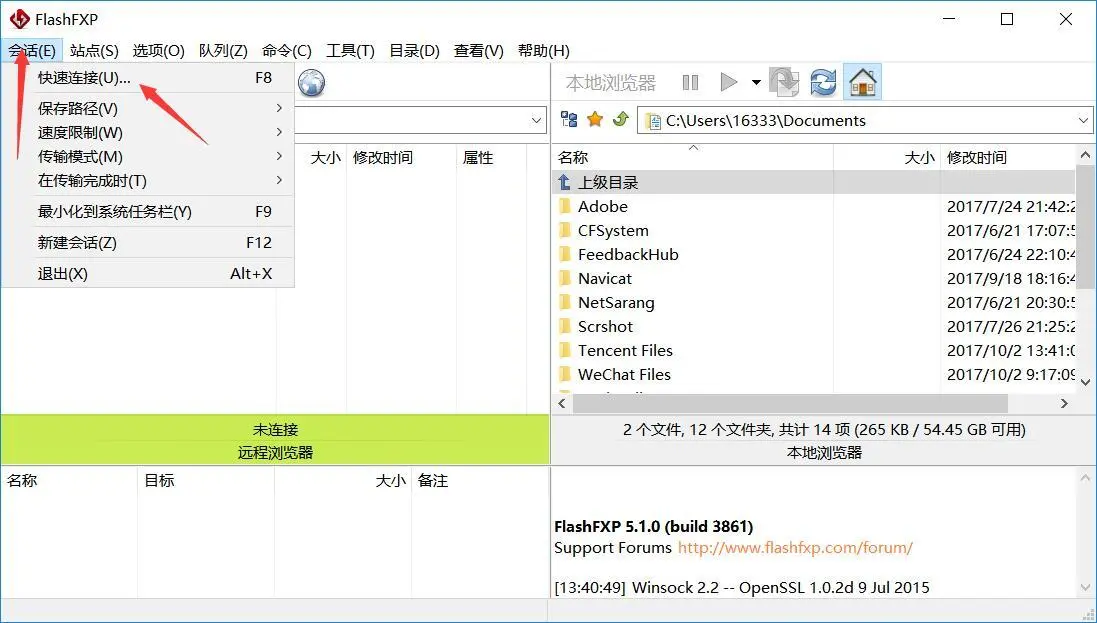Click the WeChat Files folder icon
Image resolution: width=1097 pixels, height=623 pixels.
coord(565,374)
